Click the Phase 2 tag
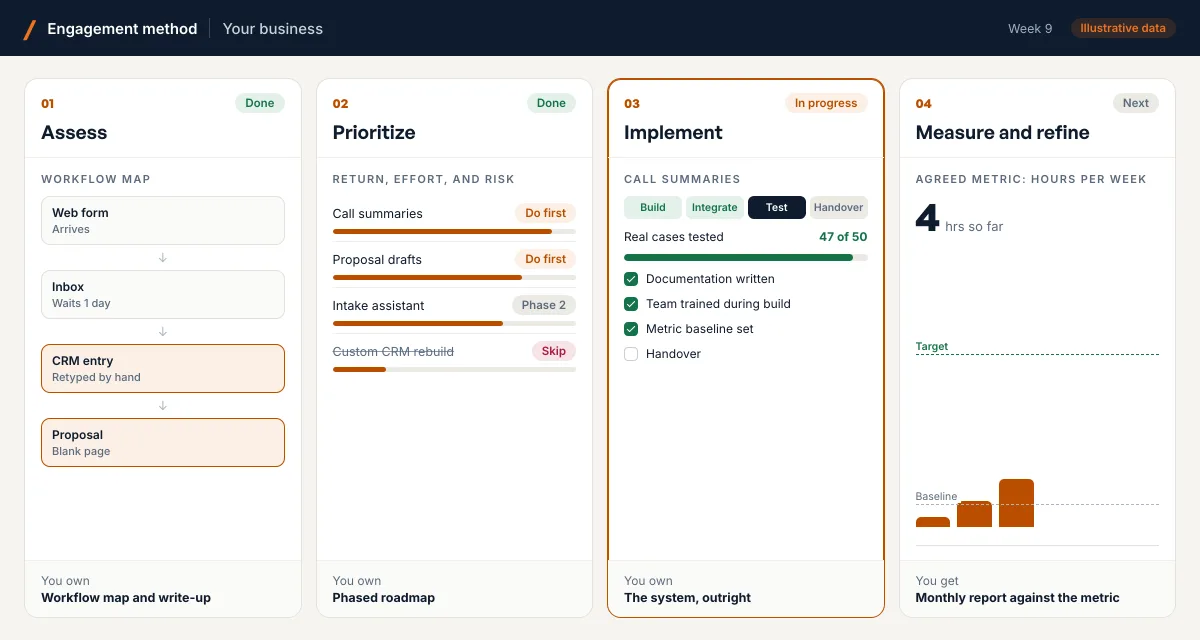 tap(544, 305)
